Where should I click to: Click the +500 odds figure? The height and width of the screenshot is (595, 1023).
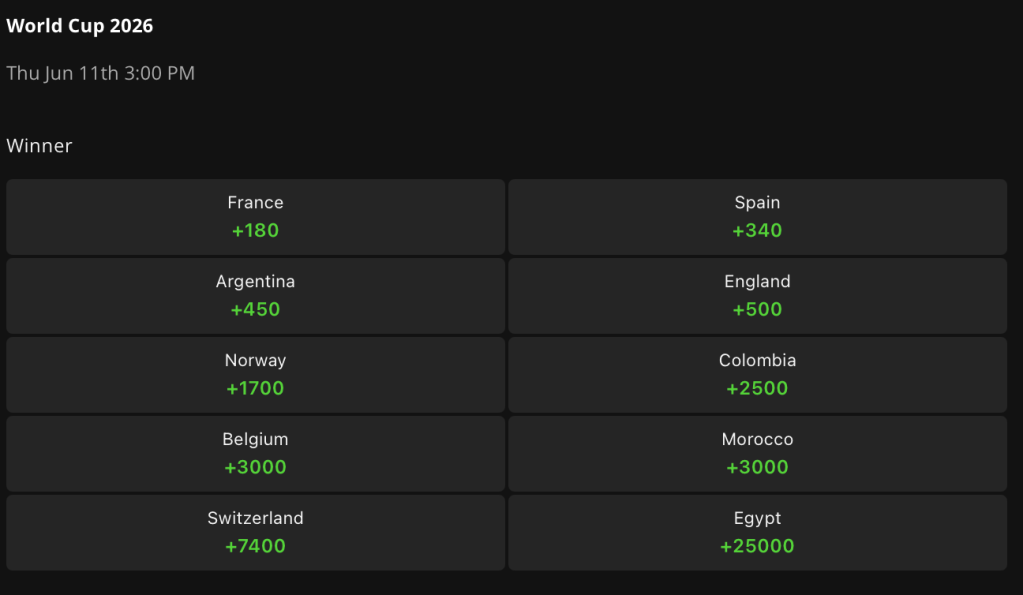coord(757,309)
